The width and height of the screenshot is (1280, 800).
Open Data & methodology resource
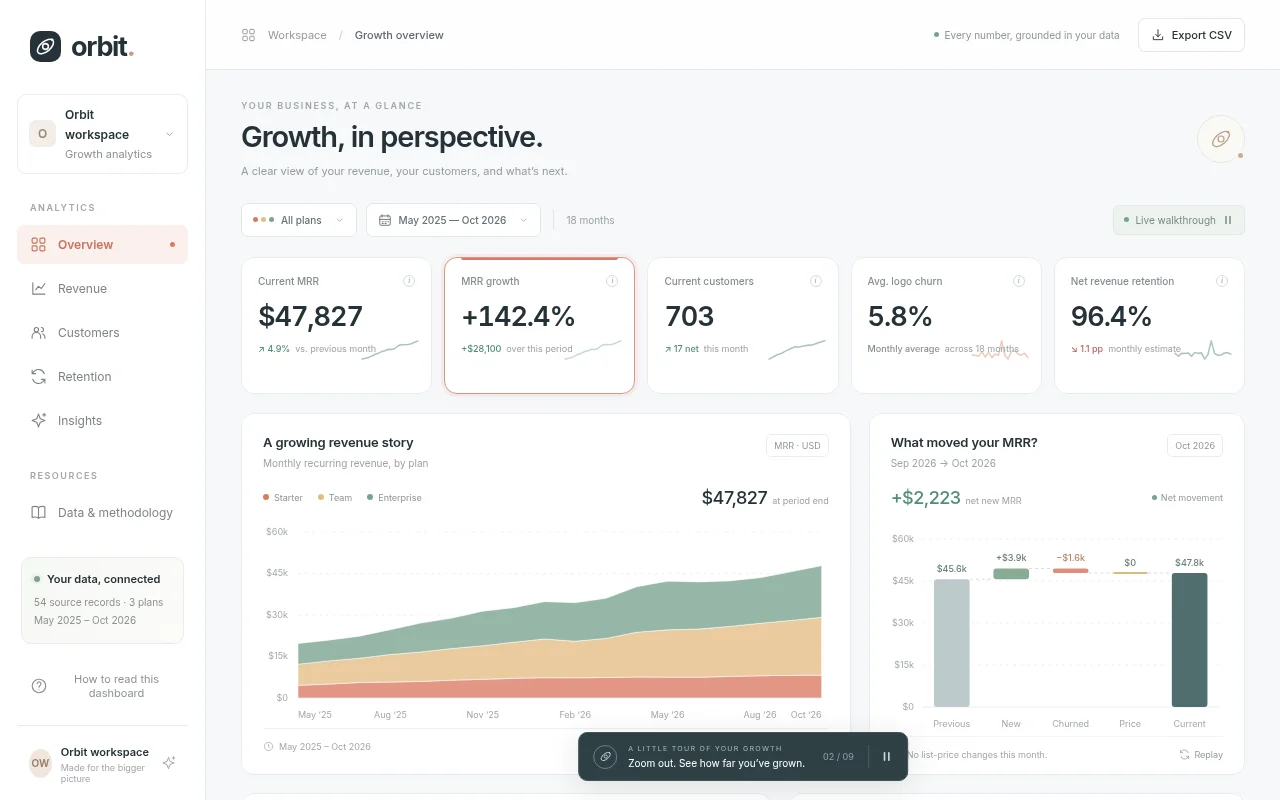coord(102,512)
